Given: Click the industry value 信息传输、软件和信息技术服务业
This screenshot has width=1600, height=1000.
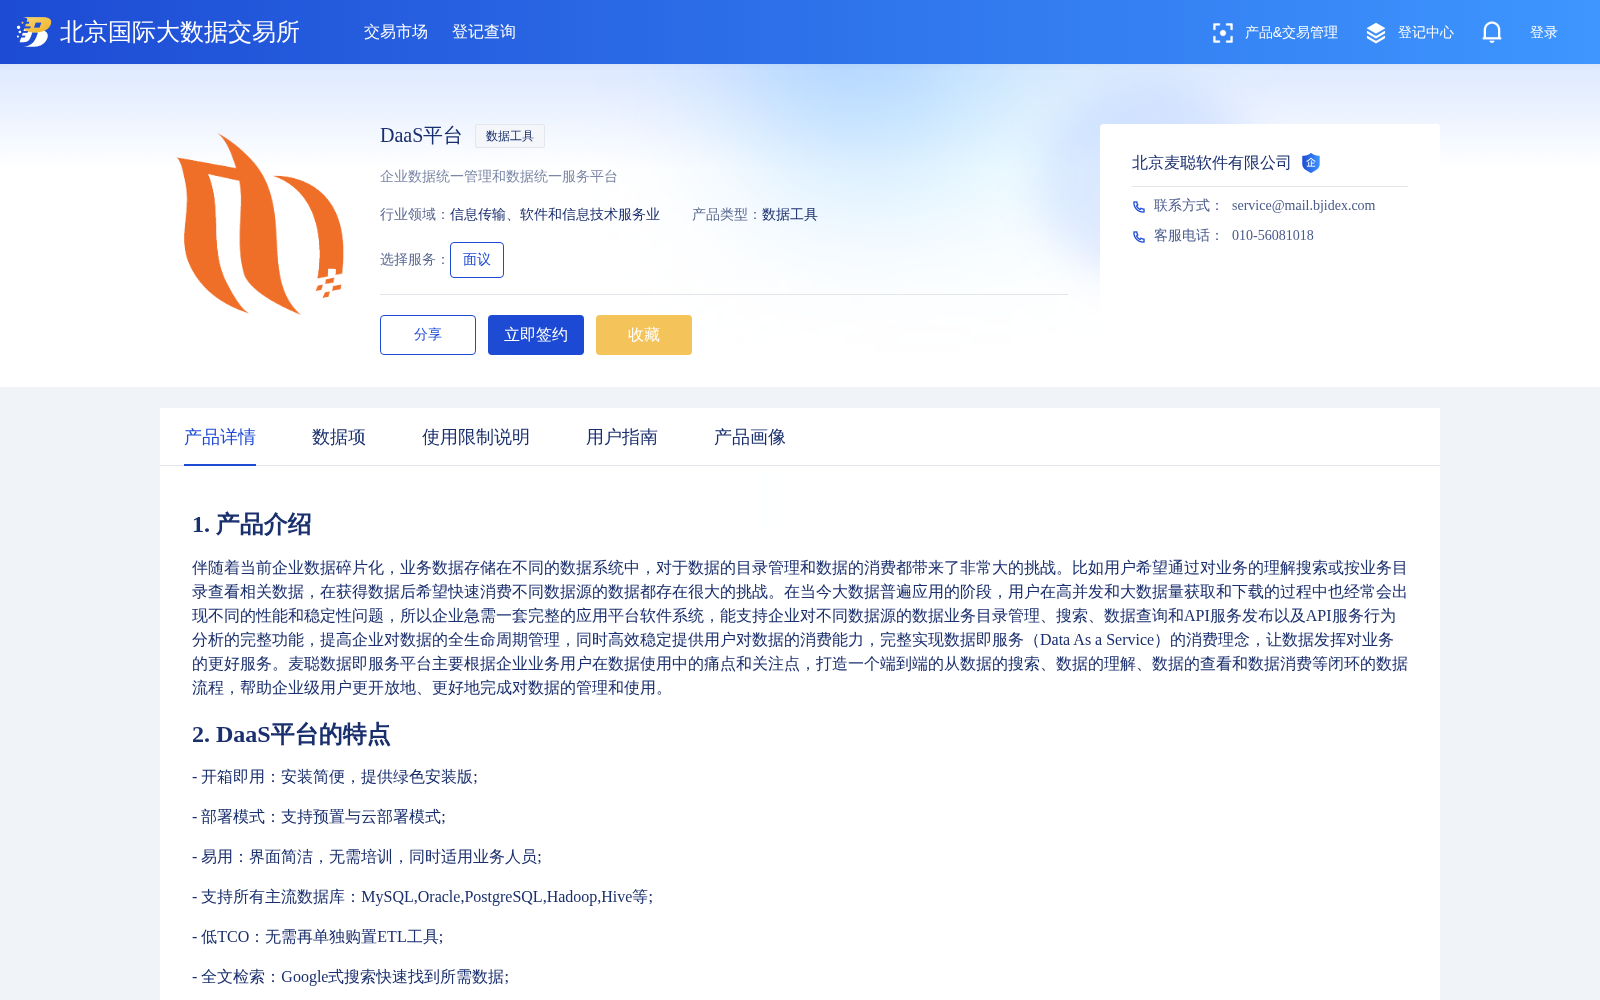Looking at the screenshot, I should click(555, 215).
